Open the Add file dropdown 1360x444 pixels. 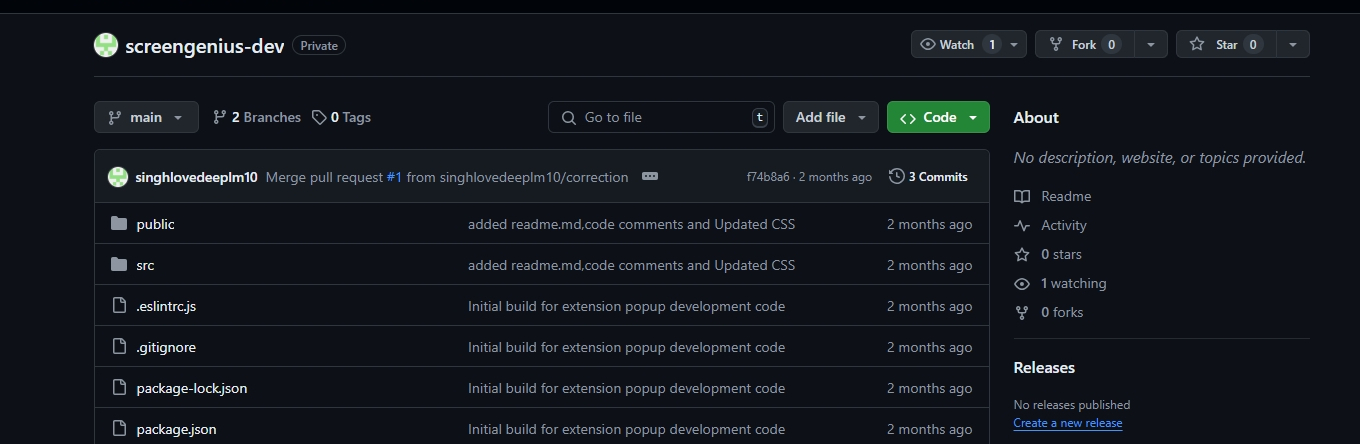click(831, 117)
